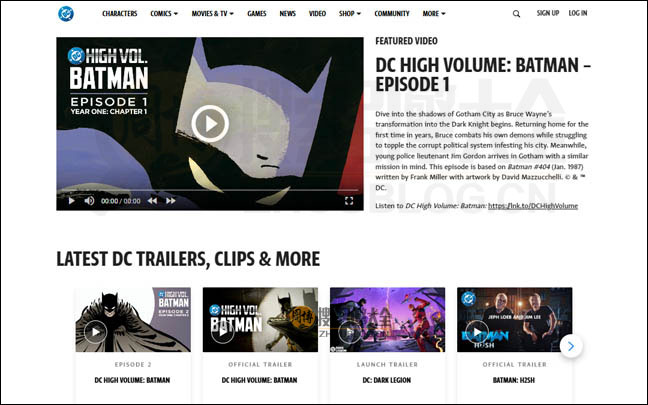
Task: Click the Launch Trailer label
Action: coord(387,364)
